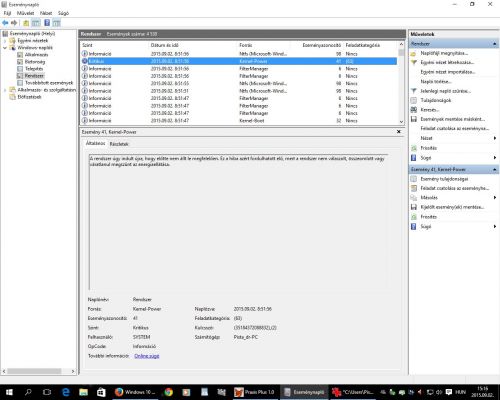Open Microsoft Edge from the taskbar
Viewport: 500px width, 400px height.
(x=66, y=392)
